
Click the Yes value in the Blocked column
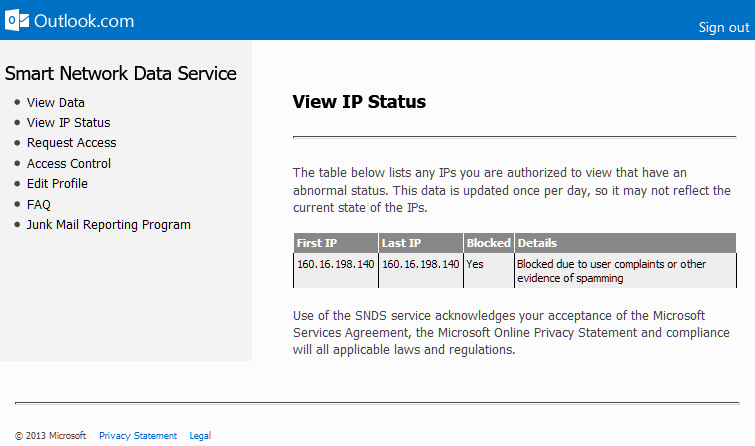[x=475, y=264]
